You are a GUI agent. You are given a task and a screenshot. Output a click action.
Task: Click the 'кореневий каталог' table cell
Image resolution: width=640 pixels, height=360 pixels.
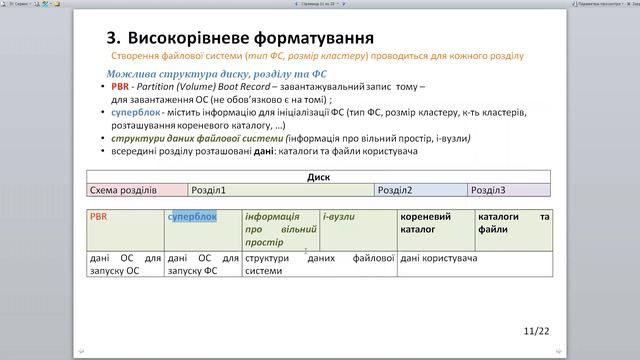[x=436, y=230]
